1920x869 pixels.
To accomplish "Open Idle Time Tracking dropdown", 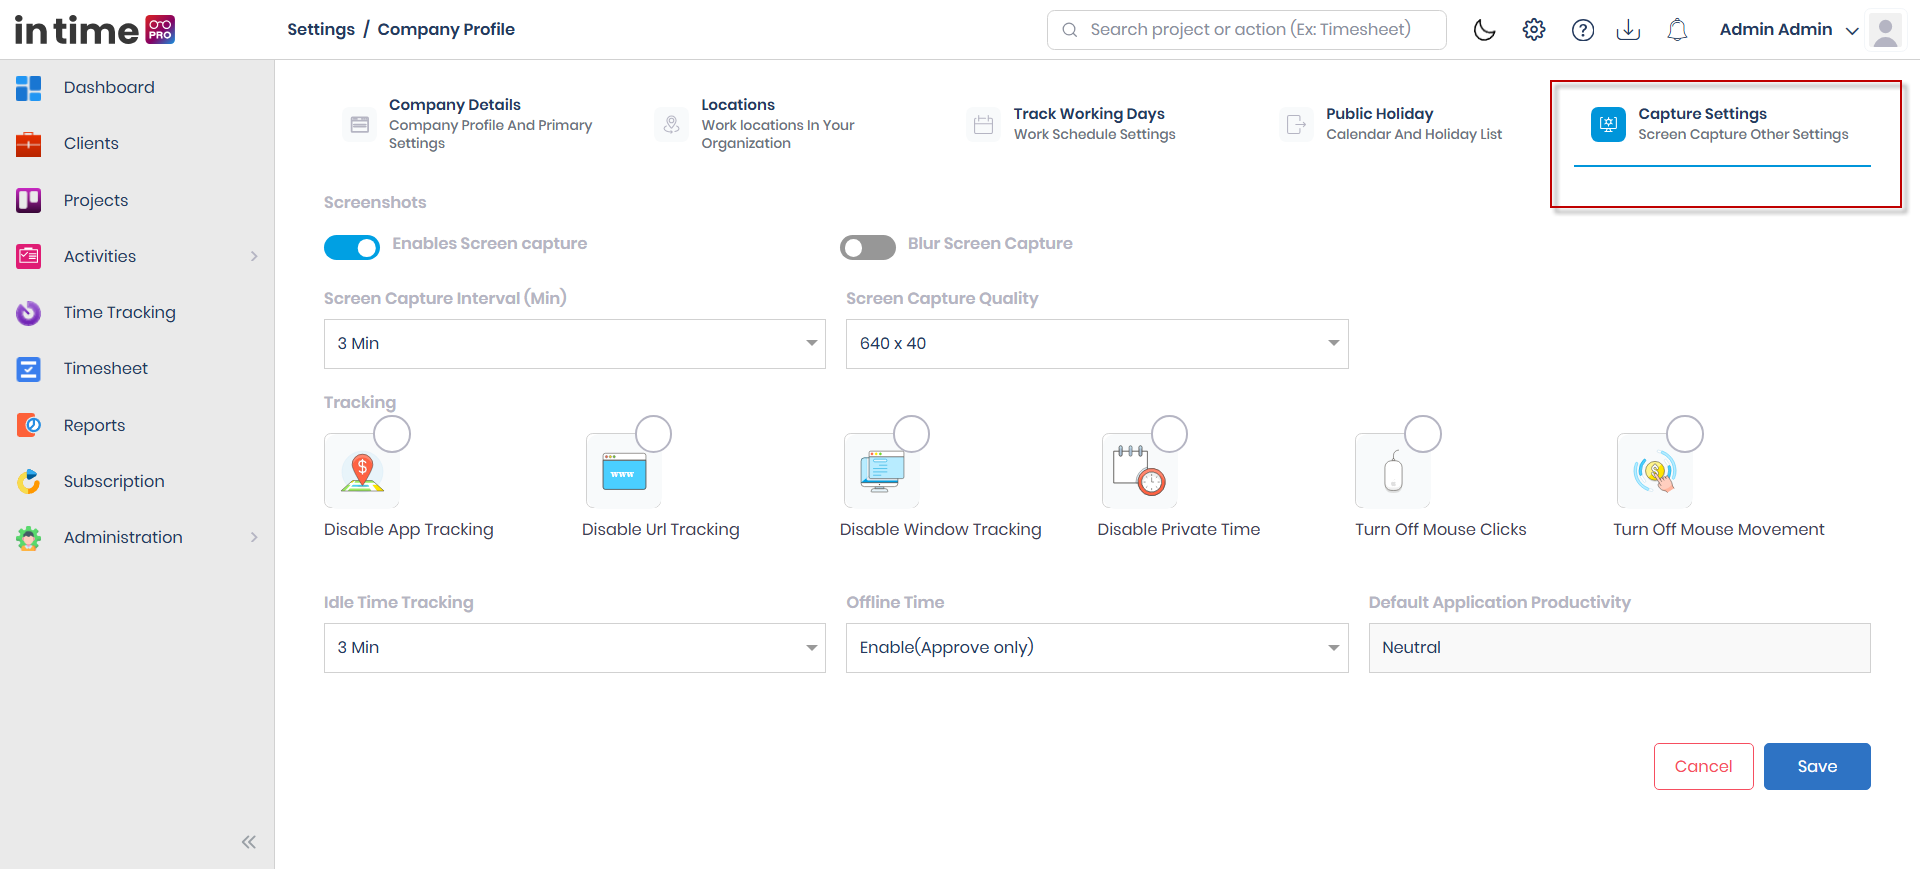I will pyautogui.click(x=575, y=648).
